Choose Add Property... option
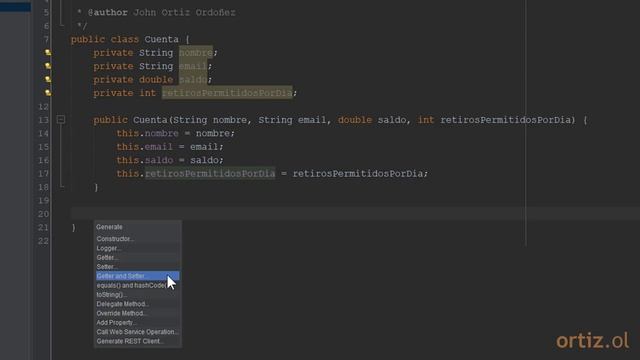 138,323
